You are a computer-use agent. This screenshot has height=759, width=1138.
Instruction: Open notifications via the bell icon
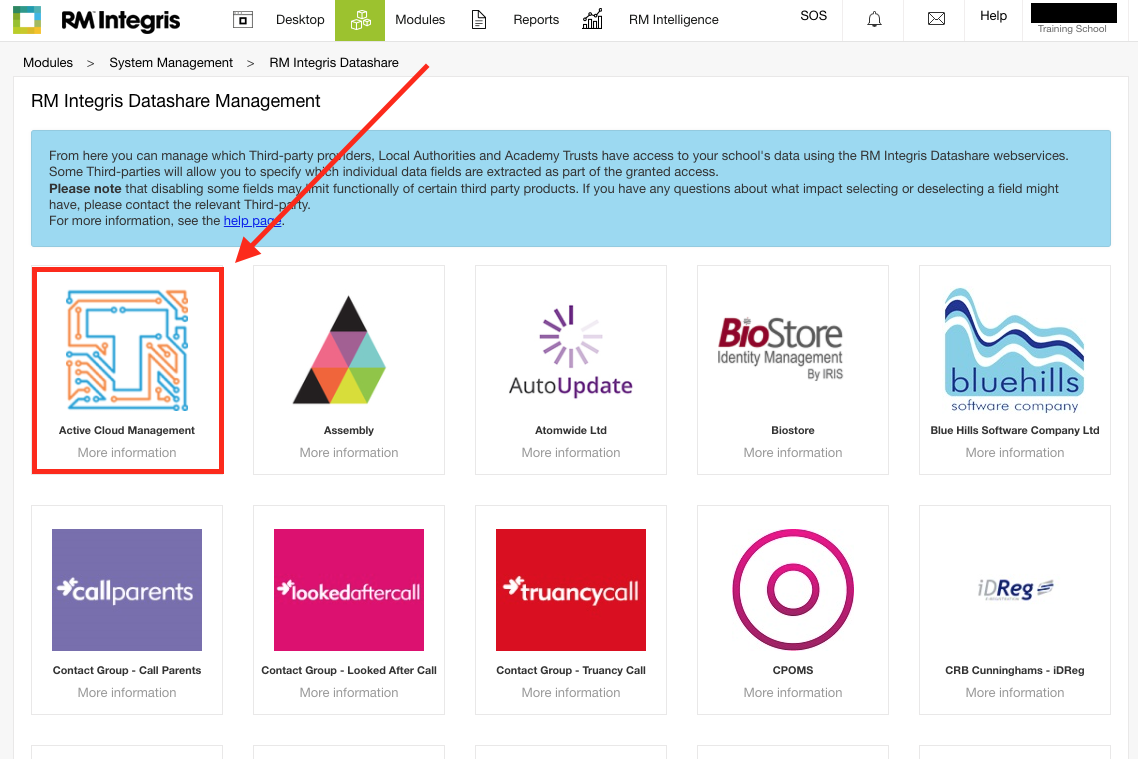873,19
